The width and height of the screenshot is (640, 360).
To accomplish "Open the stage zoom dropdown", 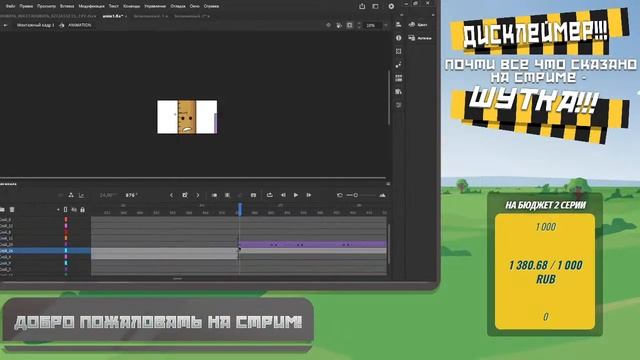I will 385,25.
